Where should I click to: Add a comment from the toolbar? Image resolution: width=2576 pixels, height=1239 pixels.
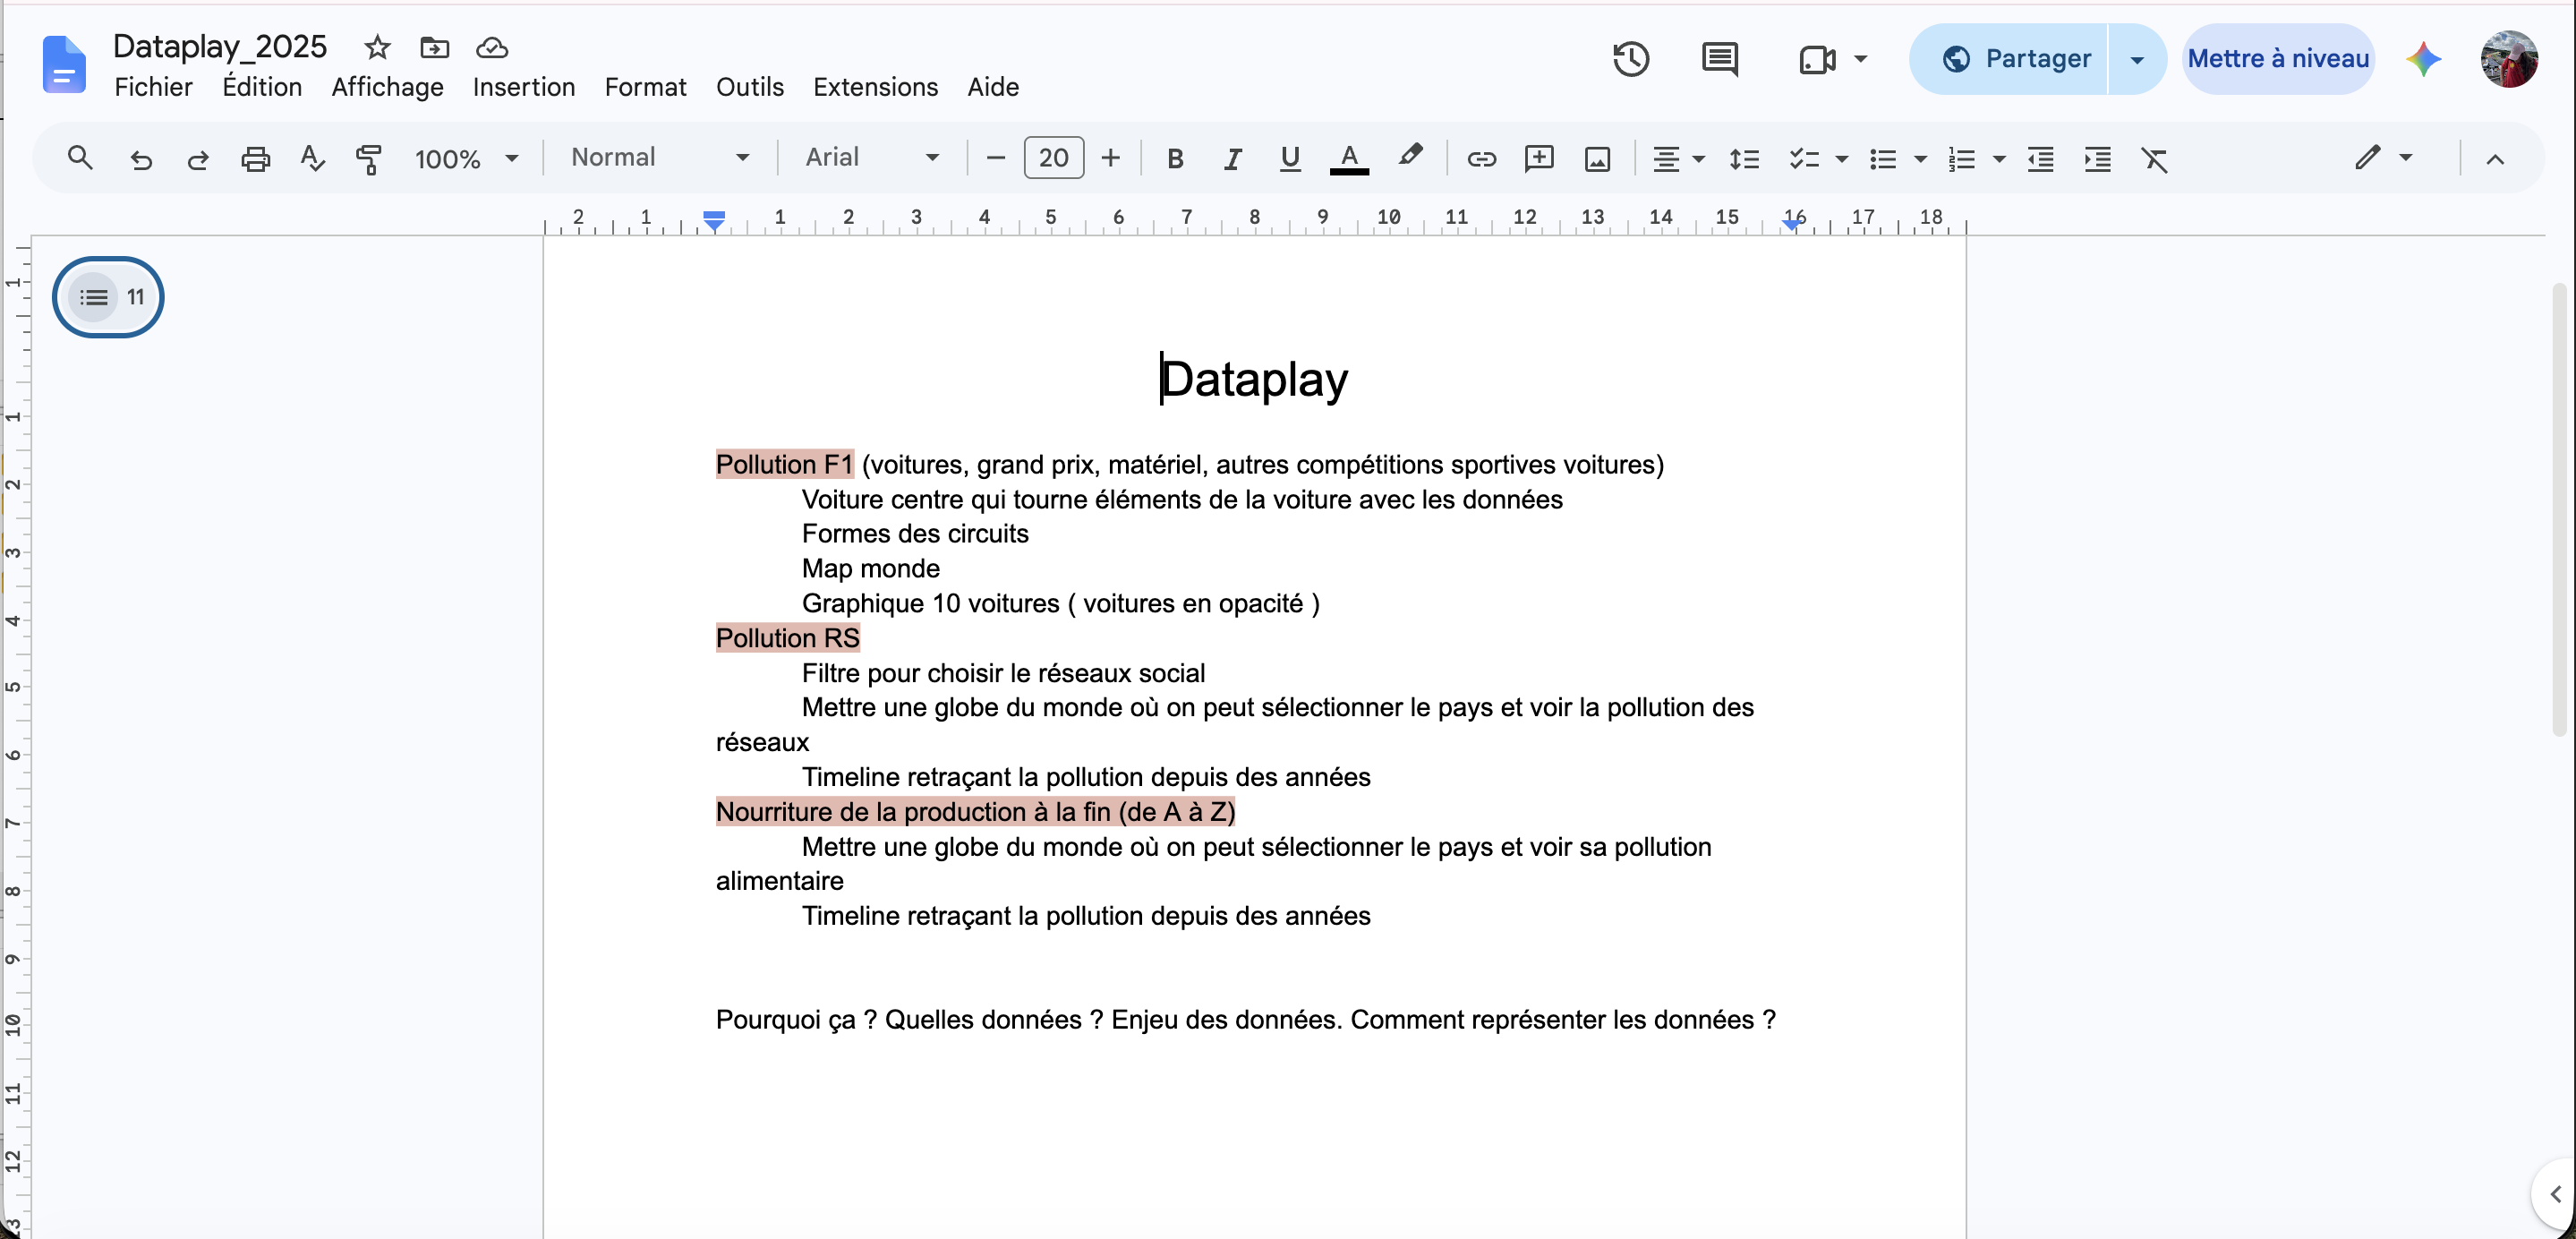(1539, 158)
